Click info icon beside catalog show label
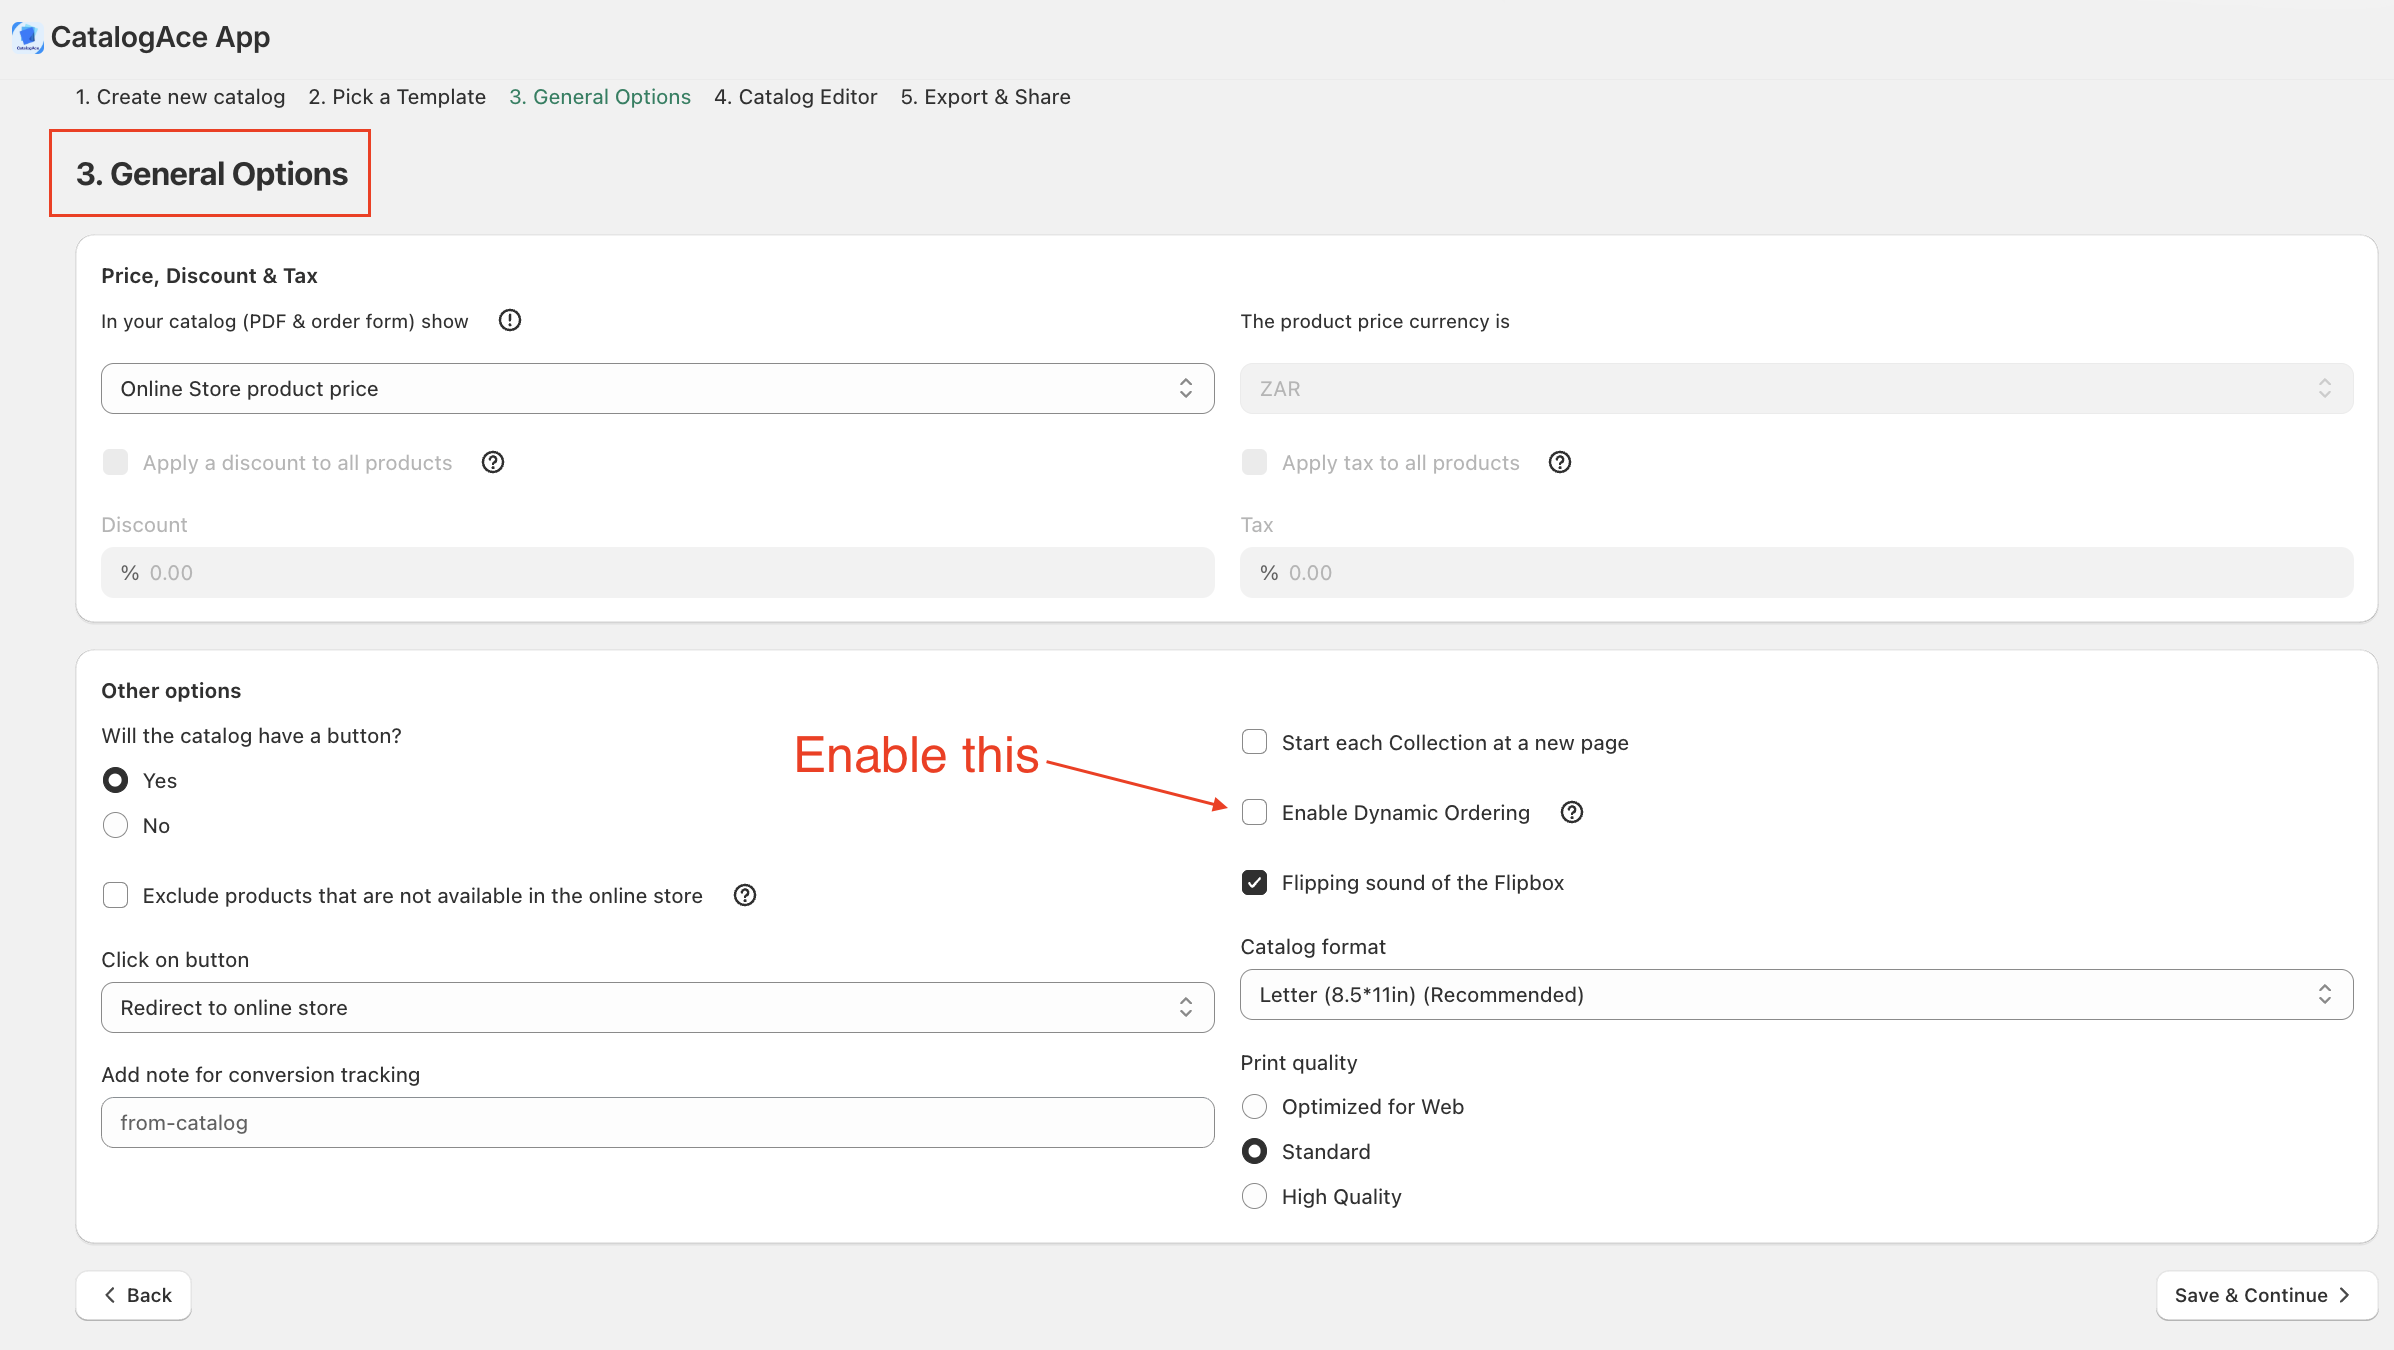 click(x=510, y=320)
